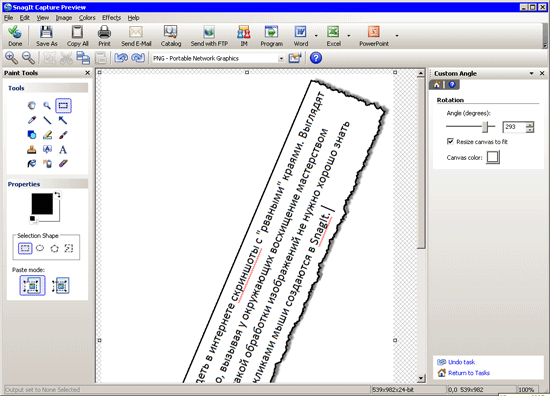Screen dimensions: 550x396
Task: Open the Custom Angle panel dropdown arrow
Action: click(x=531, y=73)
